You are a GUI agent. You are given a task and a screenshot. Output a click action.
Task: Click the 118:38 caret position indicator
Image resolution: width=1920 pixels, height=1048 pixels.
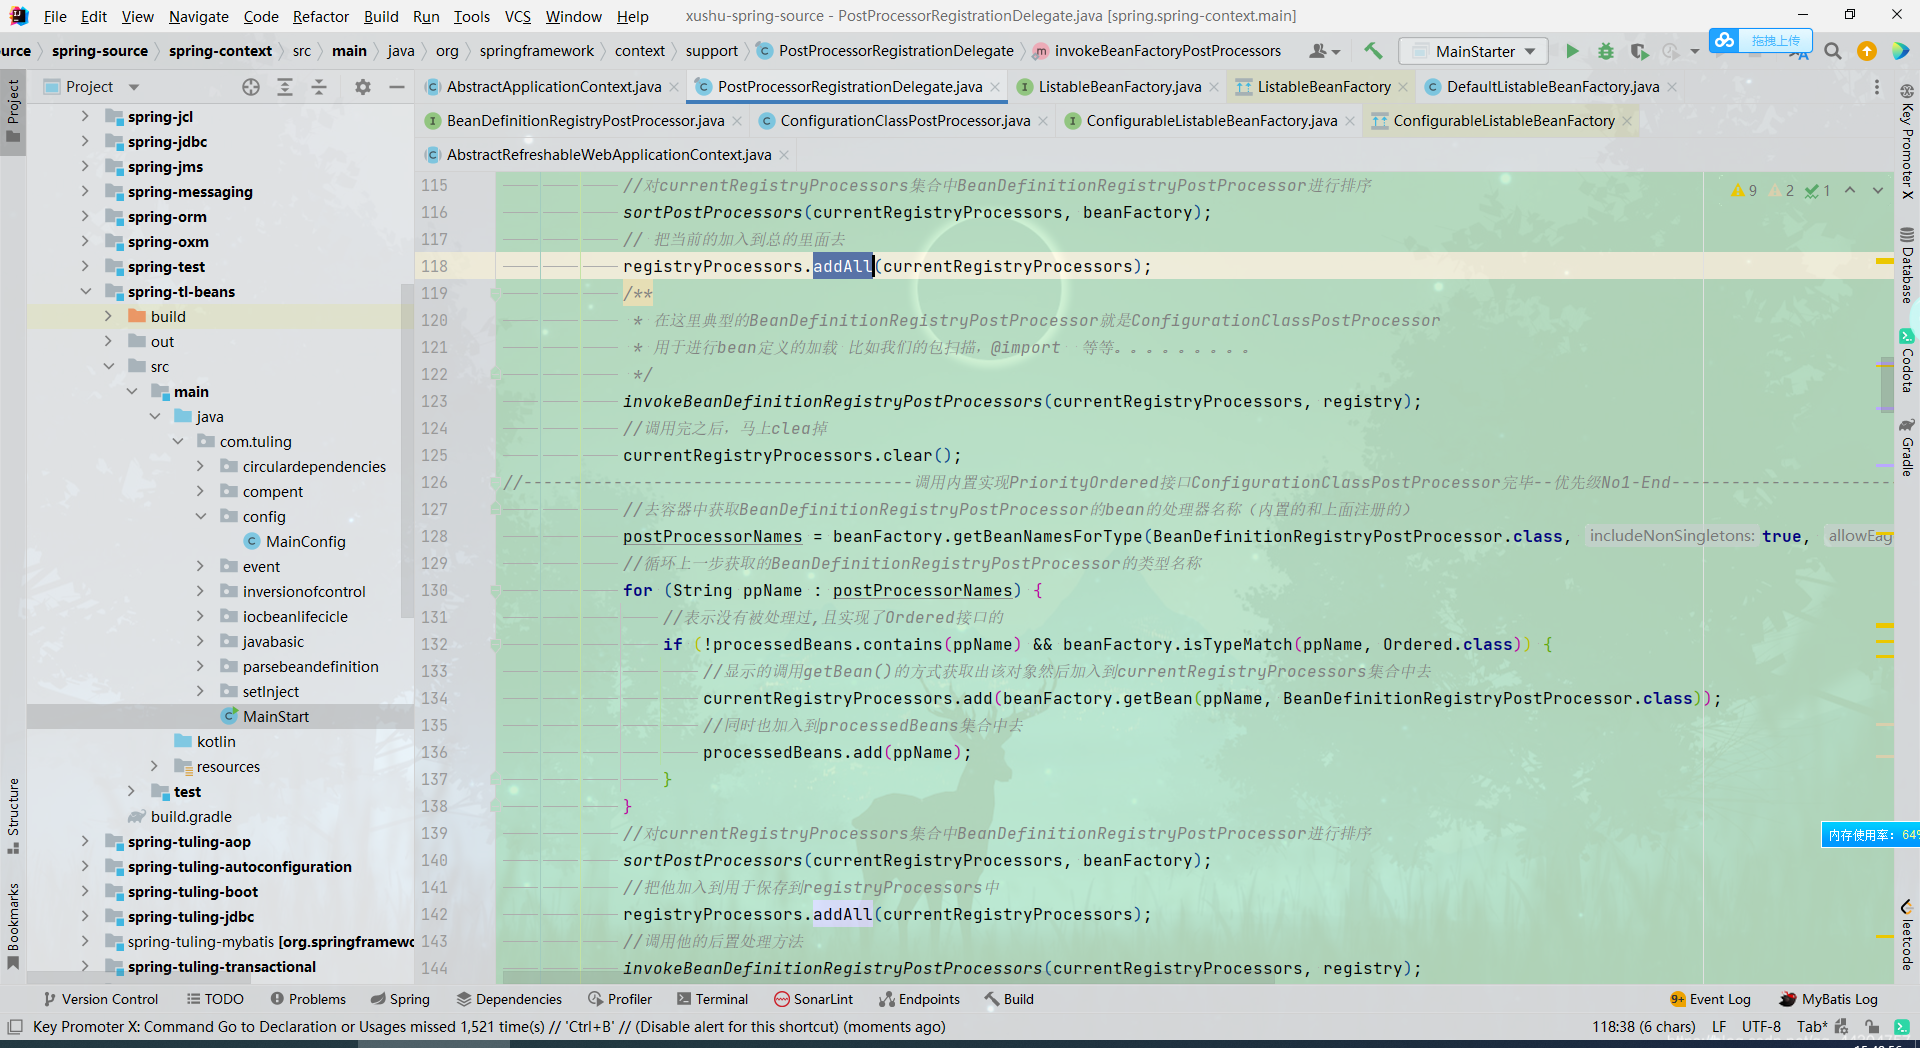coord(1644,1027)
